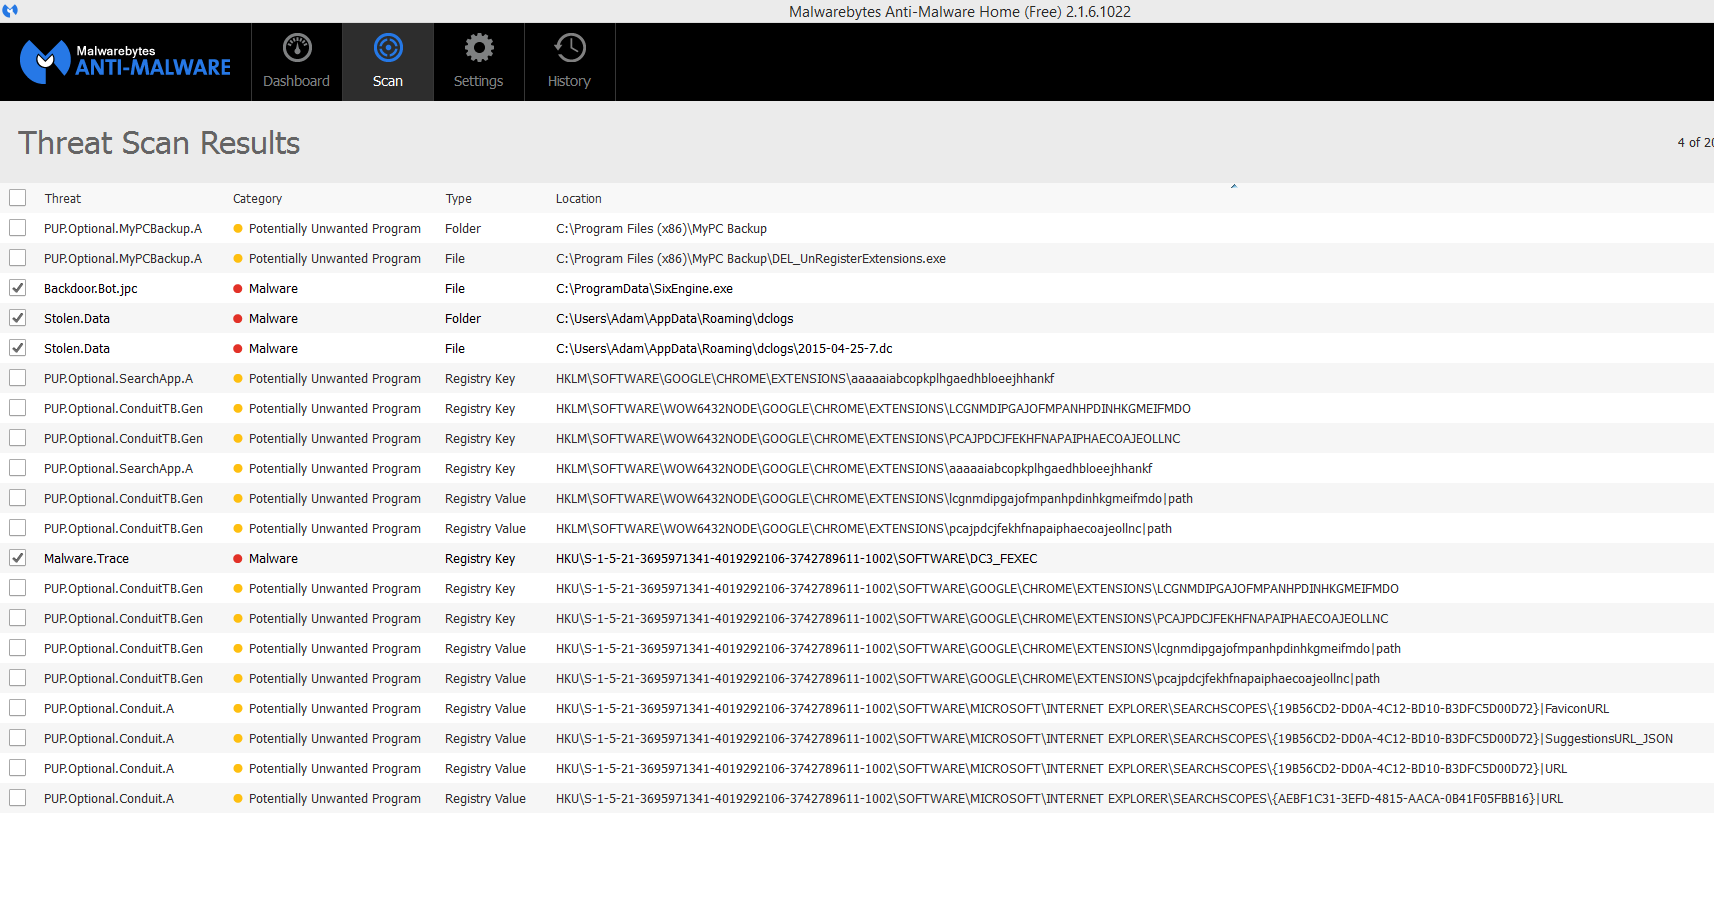The width and height of the screenshot is (1714, 899).
Task: Click the sort arrow above the Location column
Action: tap(1234, 186)
